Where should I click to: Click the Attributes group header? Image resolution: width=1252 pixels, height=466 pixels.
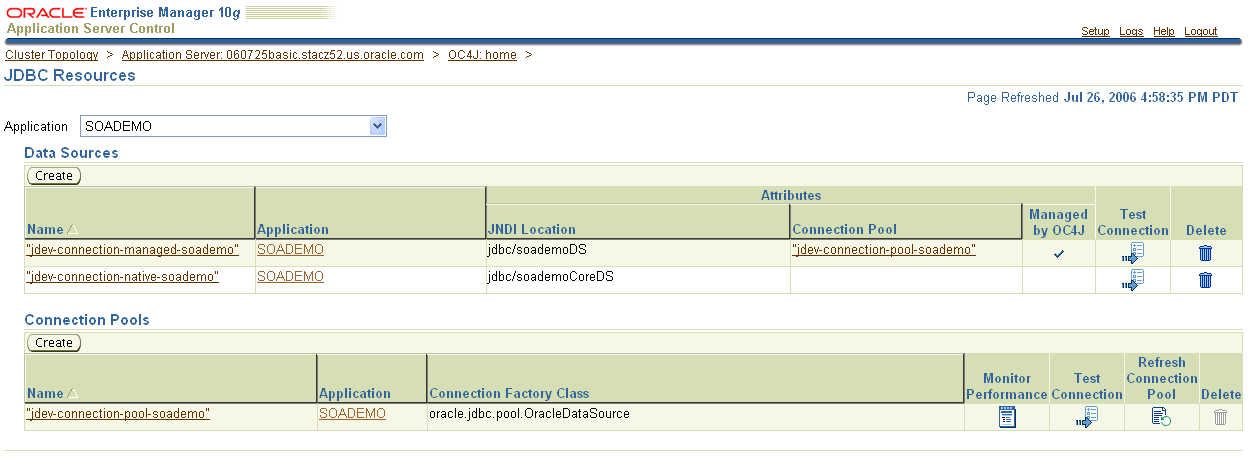click(x=791, y=195)
